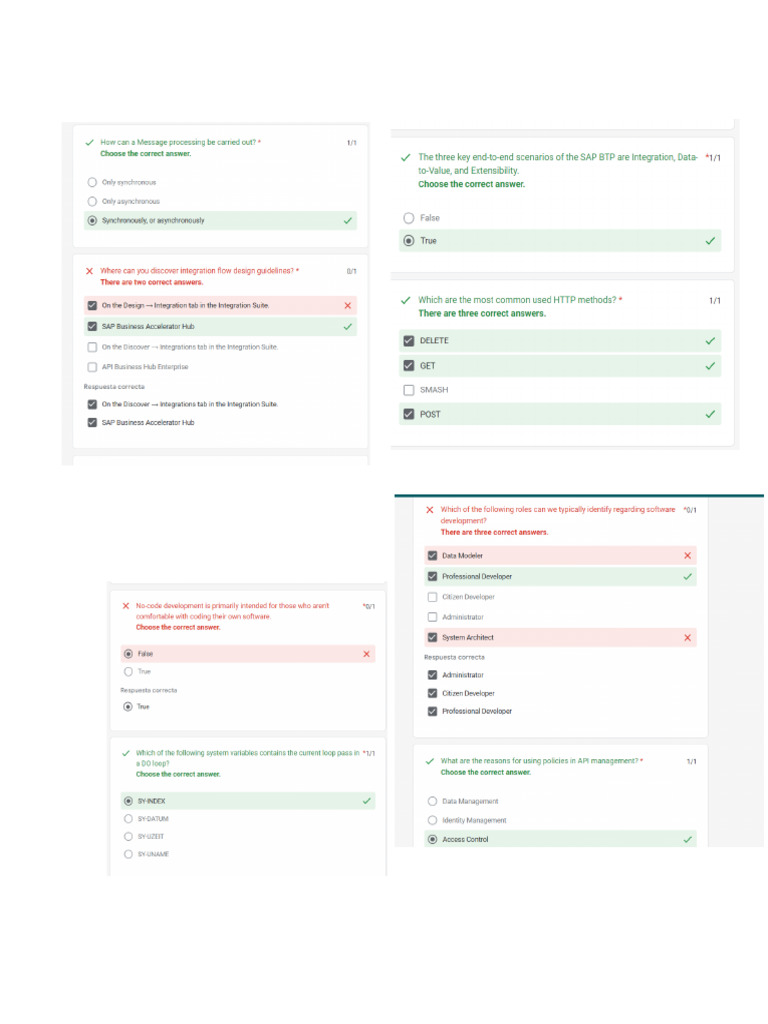The image size is (768, 1024).
Task: Choose the SY-DATUM radio option
Action: pos(128,819)
